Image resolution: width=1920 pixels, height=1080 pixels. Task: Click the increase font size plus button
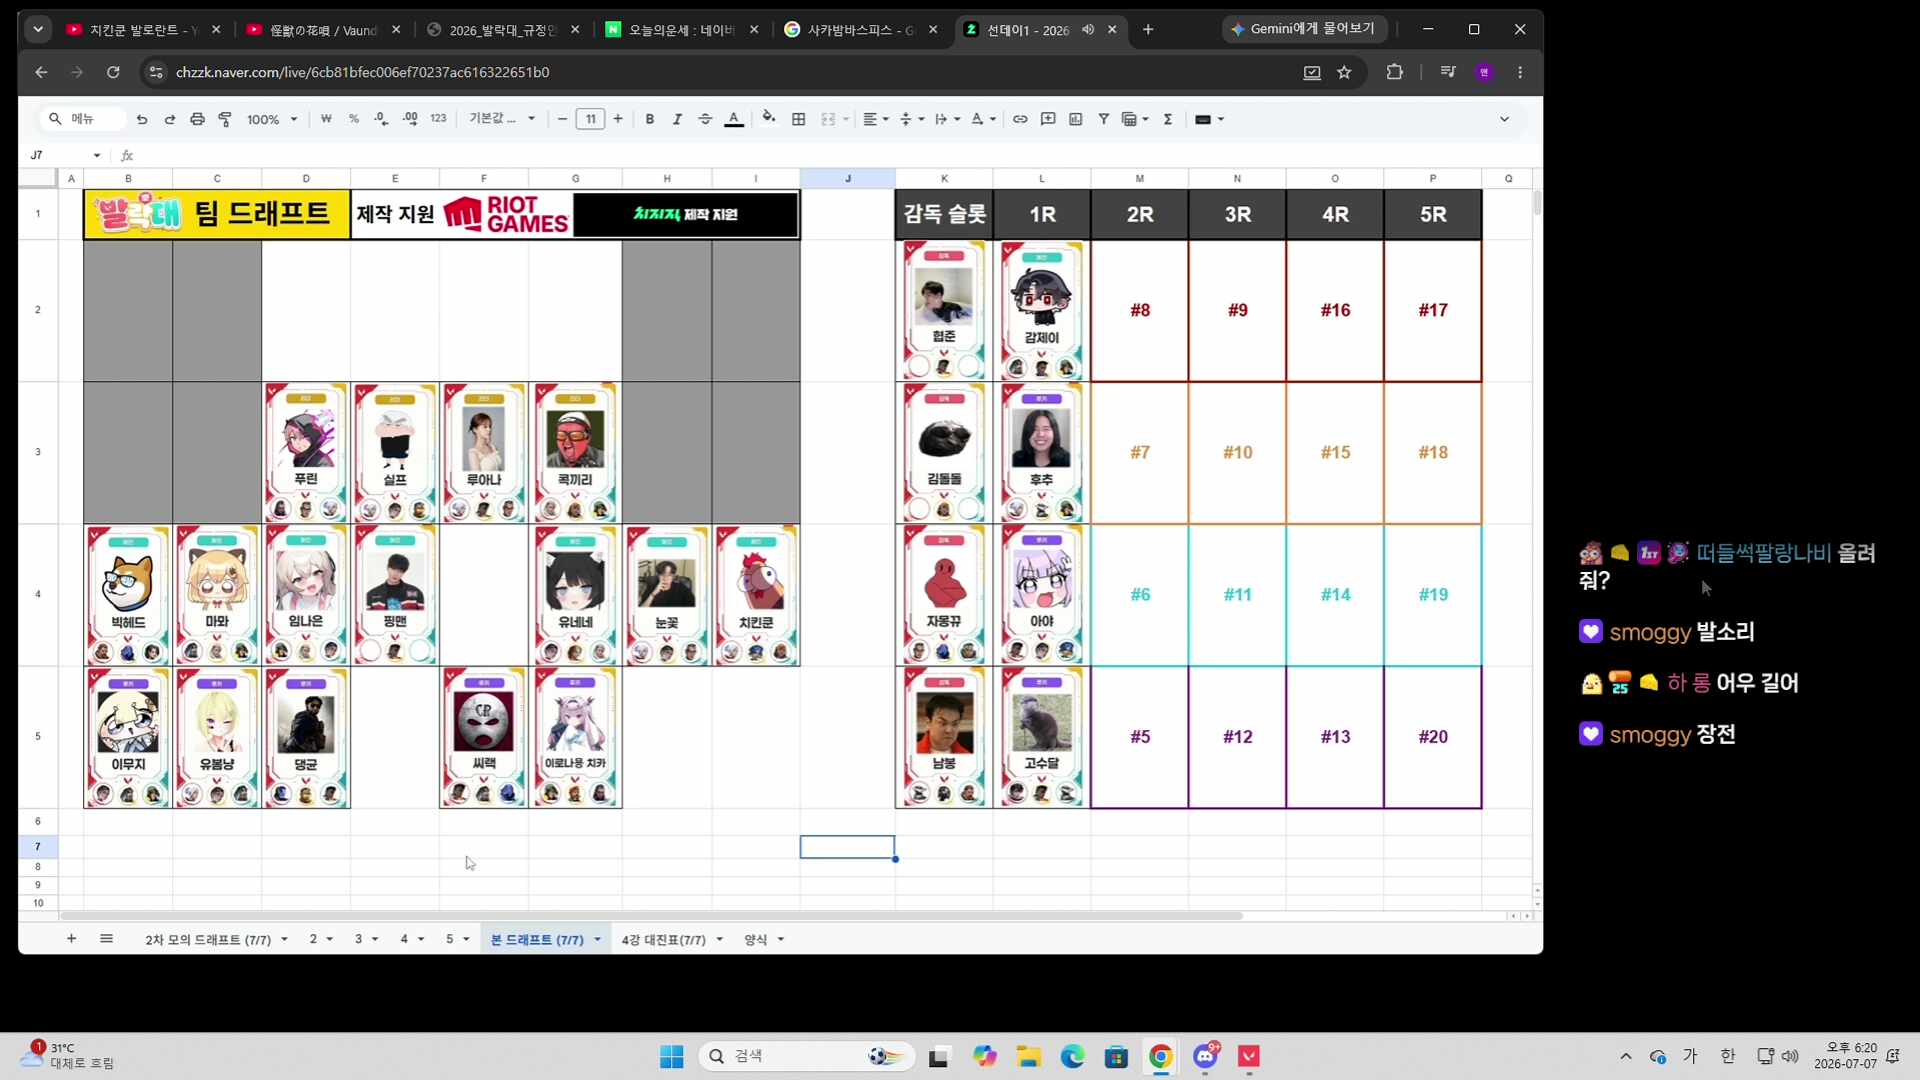point(618,119)
